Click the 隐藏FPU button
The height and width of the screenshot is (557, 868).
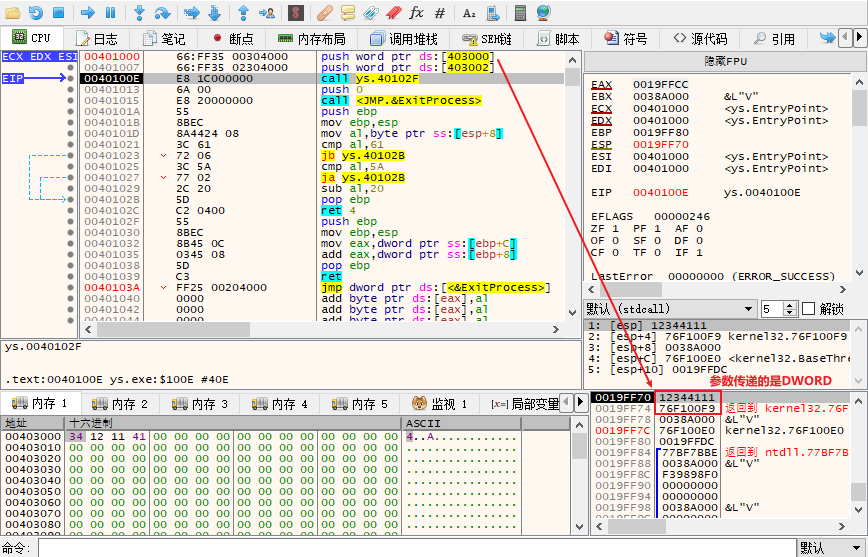(x=725, y=61)
